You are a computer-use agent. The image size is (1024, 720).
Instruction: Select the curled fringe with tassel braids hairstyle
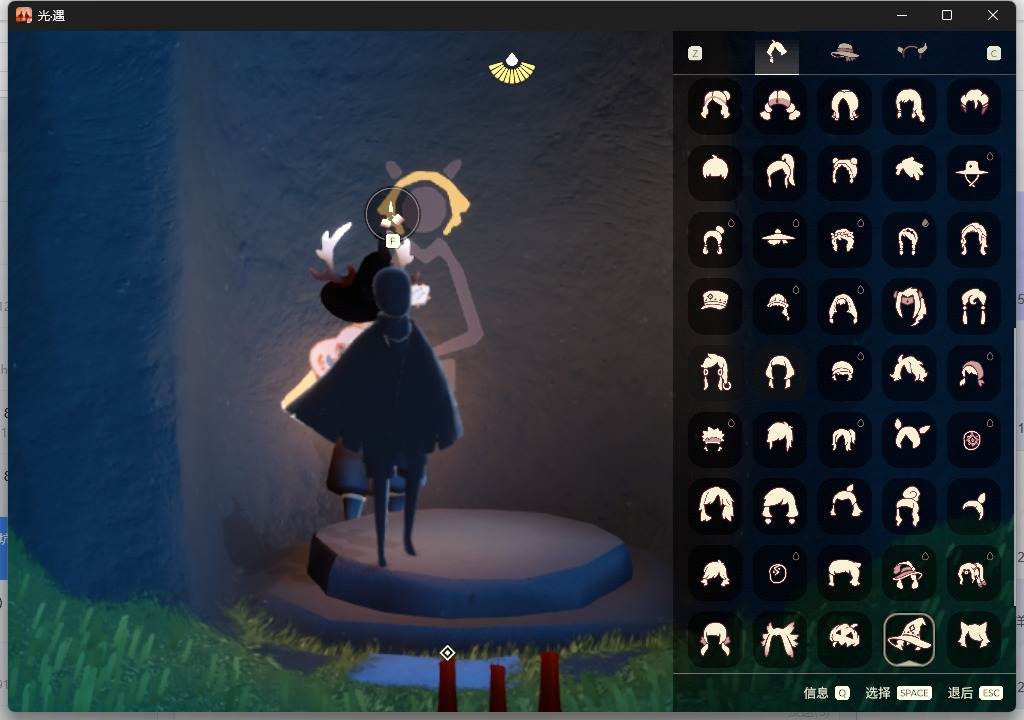click(973, 306)
